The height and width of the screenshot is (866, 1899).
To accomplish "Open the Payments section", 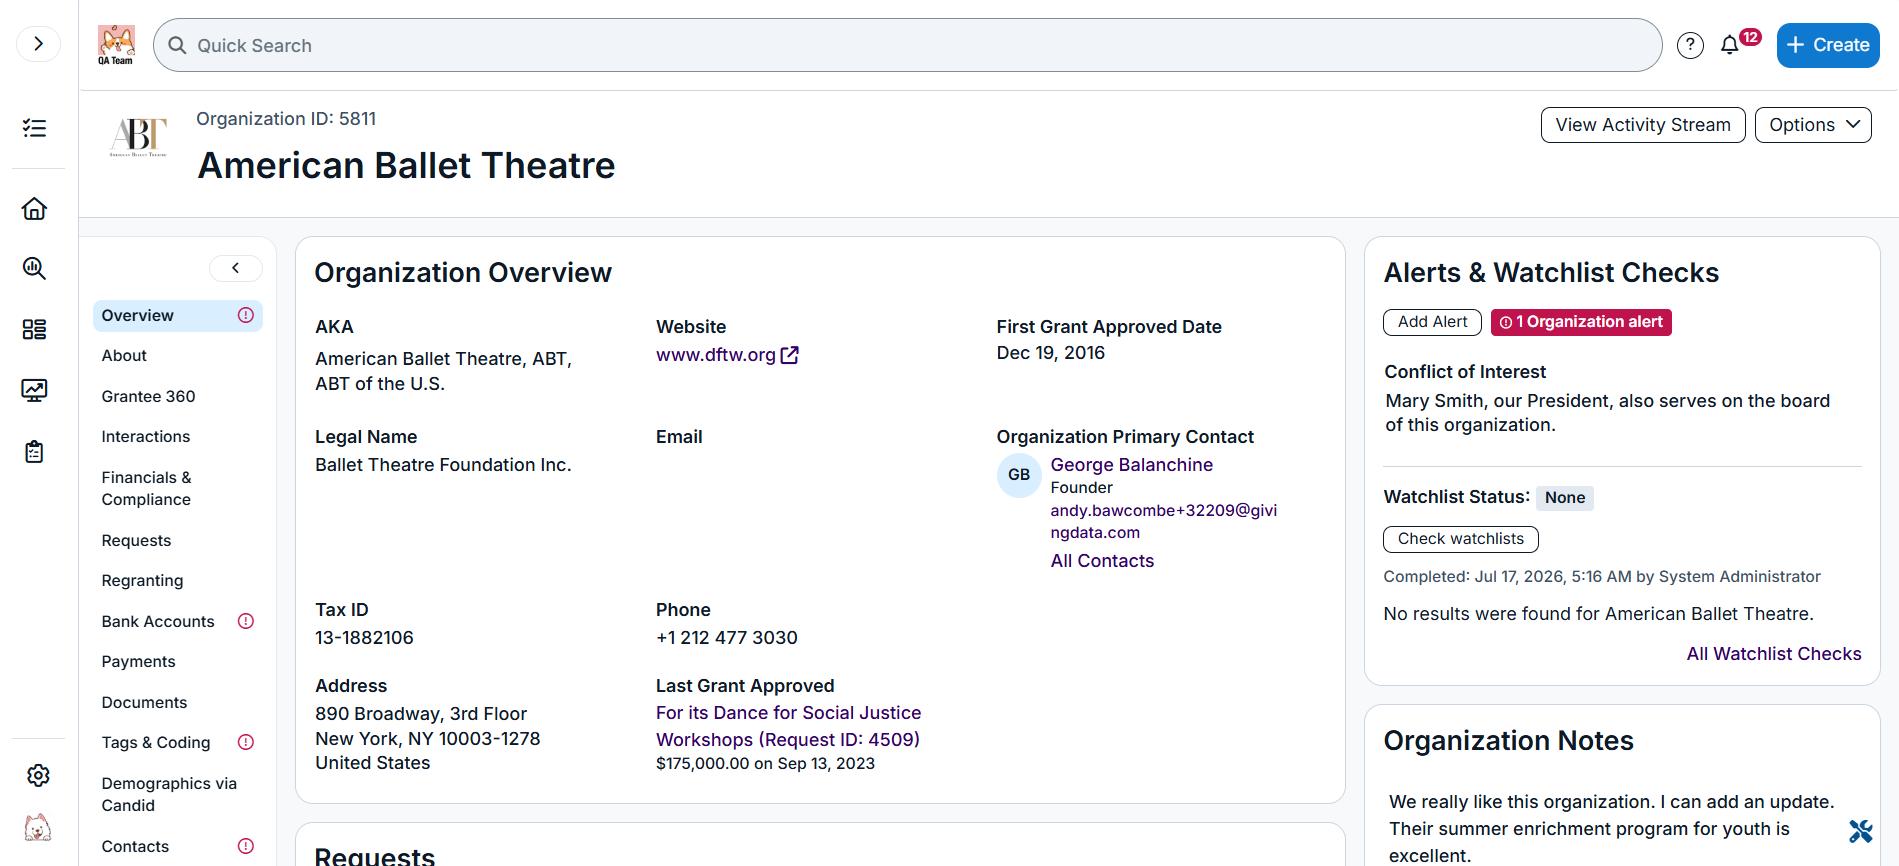I will pyautogui.click(x=138, y=662).
